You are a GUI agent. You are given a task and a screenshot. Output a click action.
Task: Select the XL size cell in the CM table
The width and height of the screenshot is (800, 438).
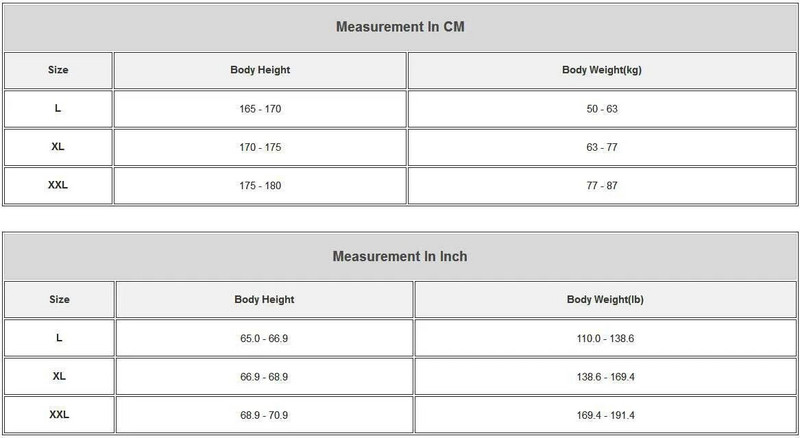point(58,147)
